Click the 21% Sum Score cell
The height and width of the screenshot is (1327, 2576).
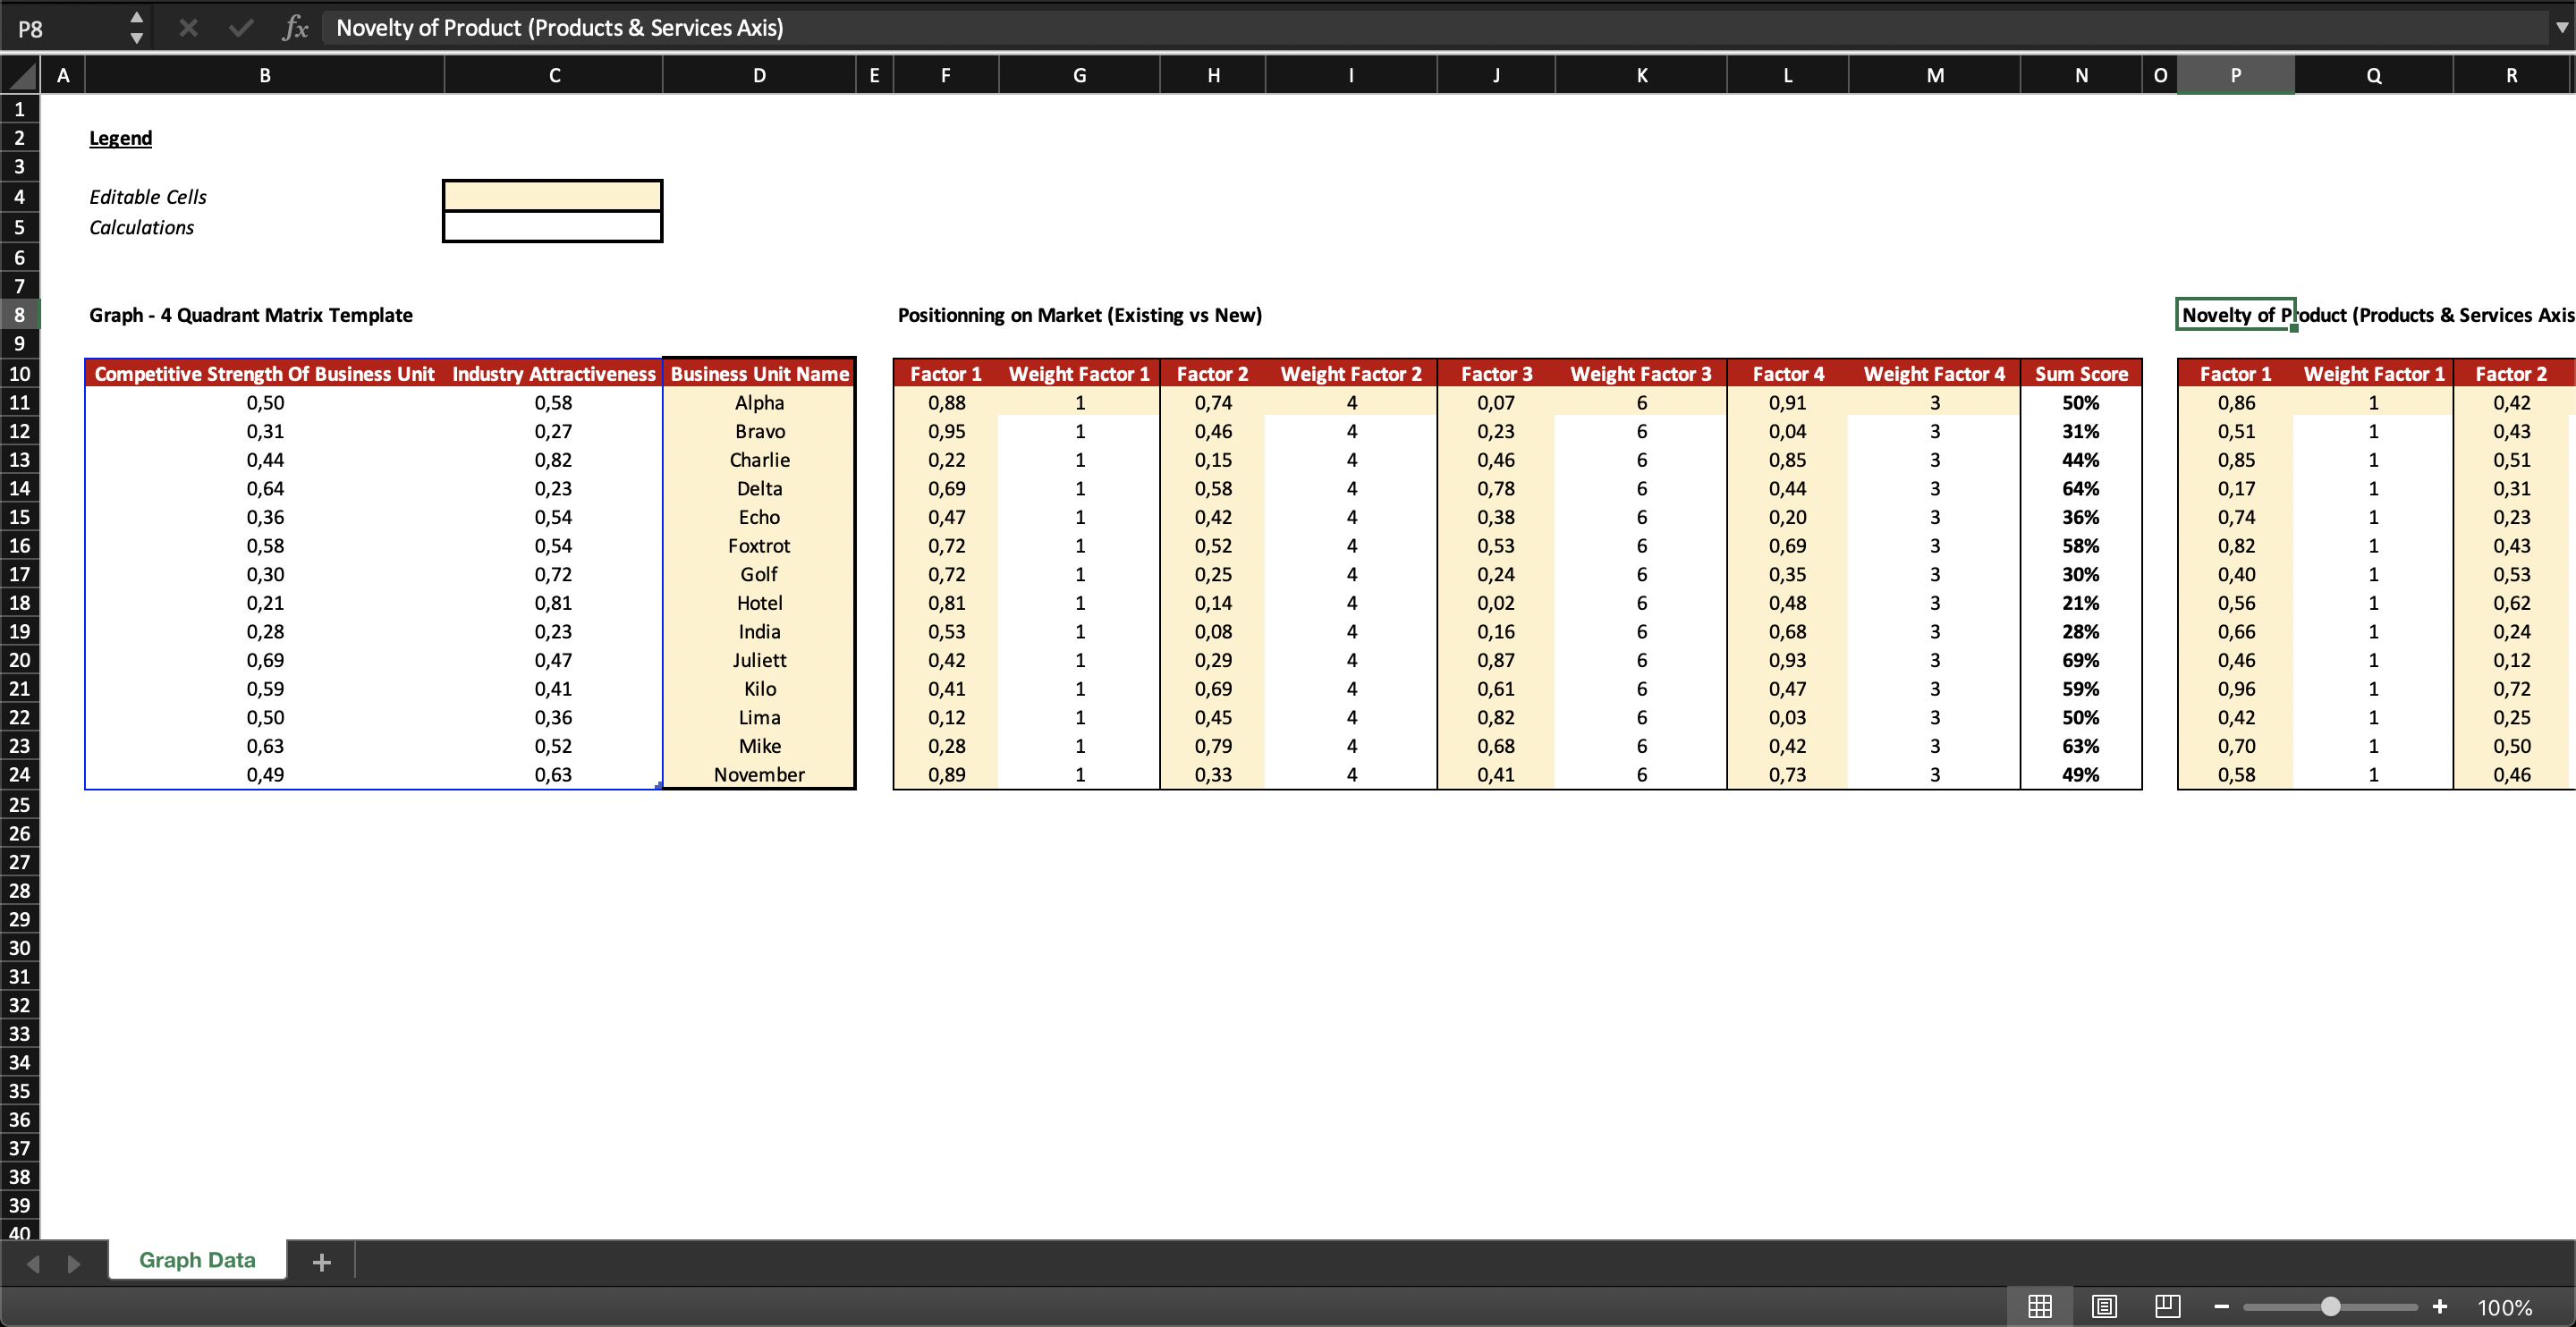coord(2081,603)
